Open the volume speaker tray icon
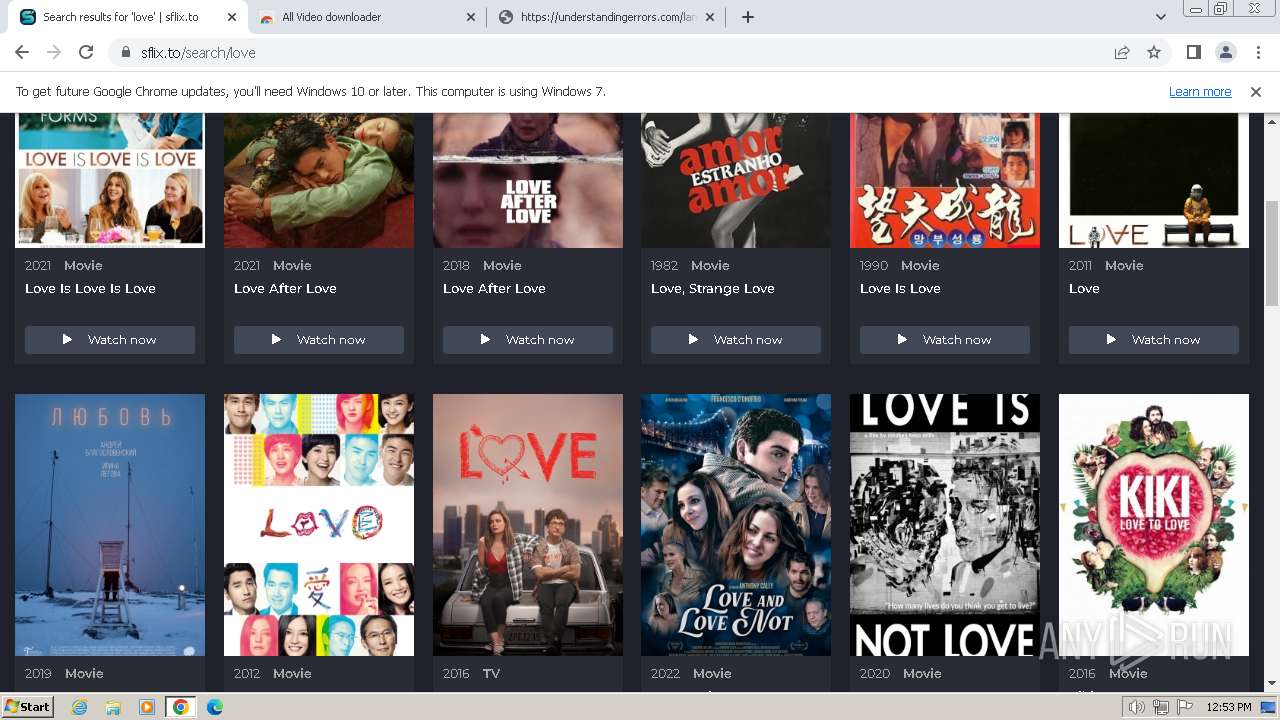1280x720 pixels. (x=1137, y=707)
